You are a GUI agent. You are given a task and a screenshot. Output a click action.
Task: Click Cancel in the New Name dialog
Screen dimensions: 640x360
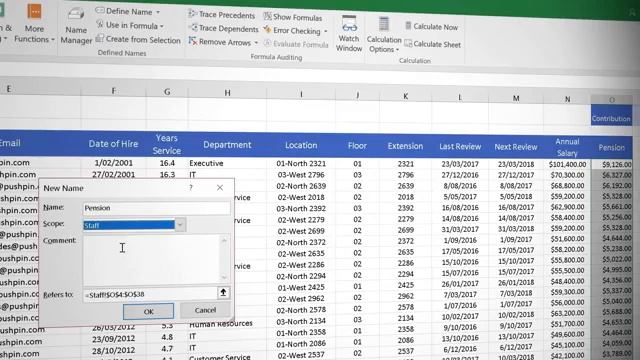(205, 310)
